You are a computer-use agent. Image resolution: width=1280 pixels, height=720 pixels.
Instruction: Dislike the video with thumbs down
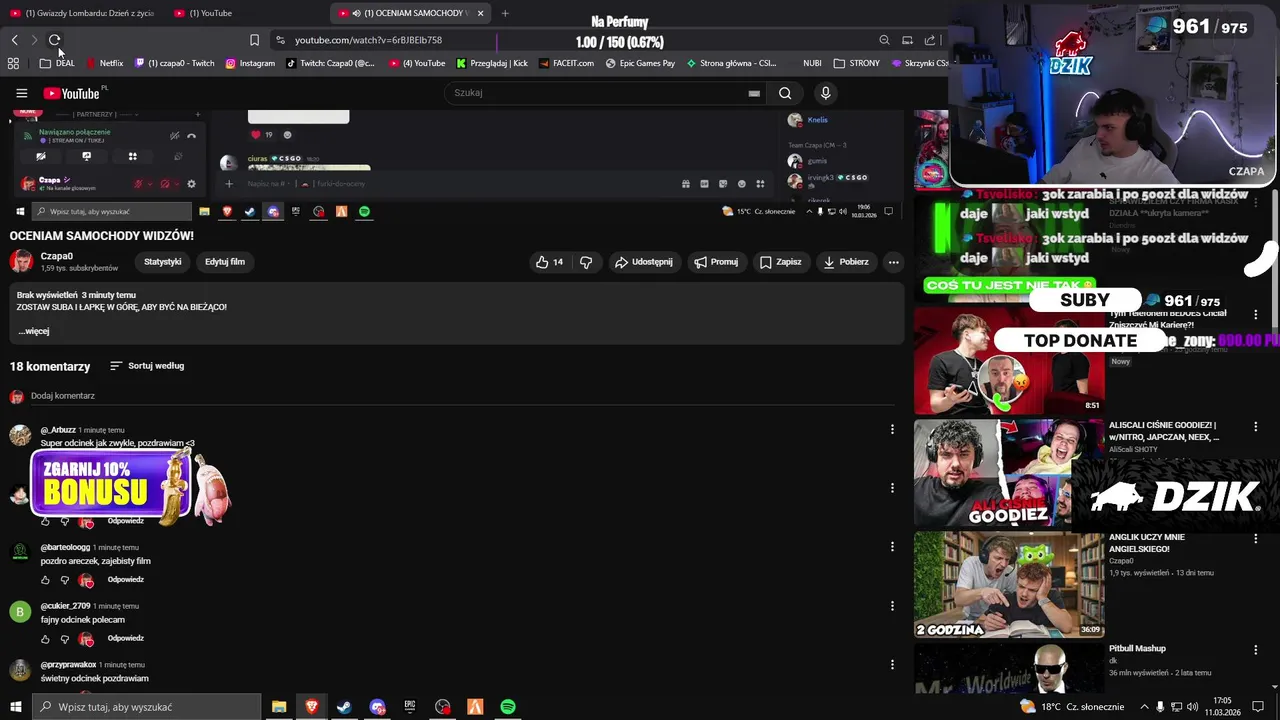point(586,262)
